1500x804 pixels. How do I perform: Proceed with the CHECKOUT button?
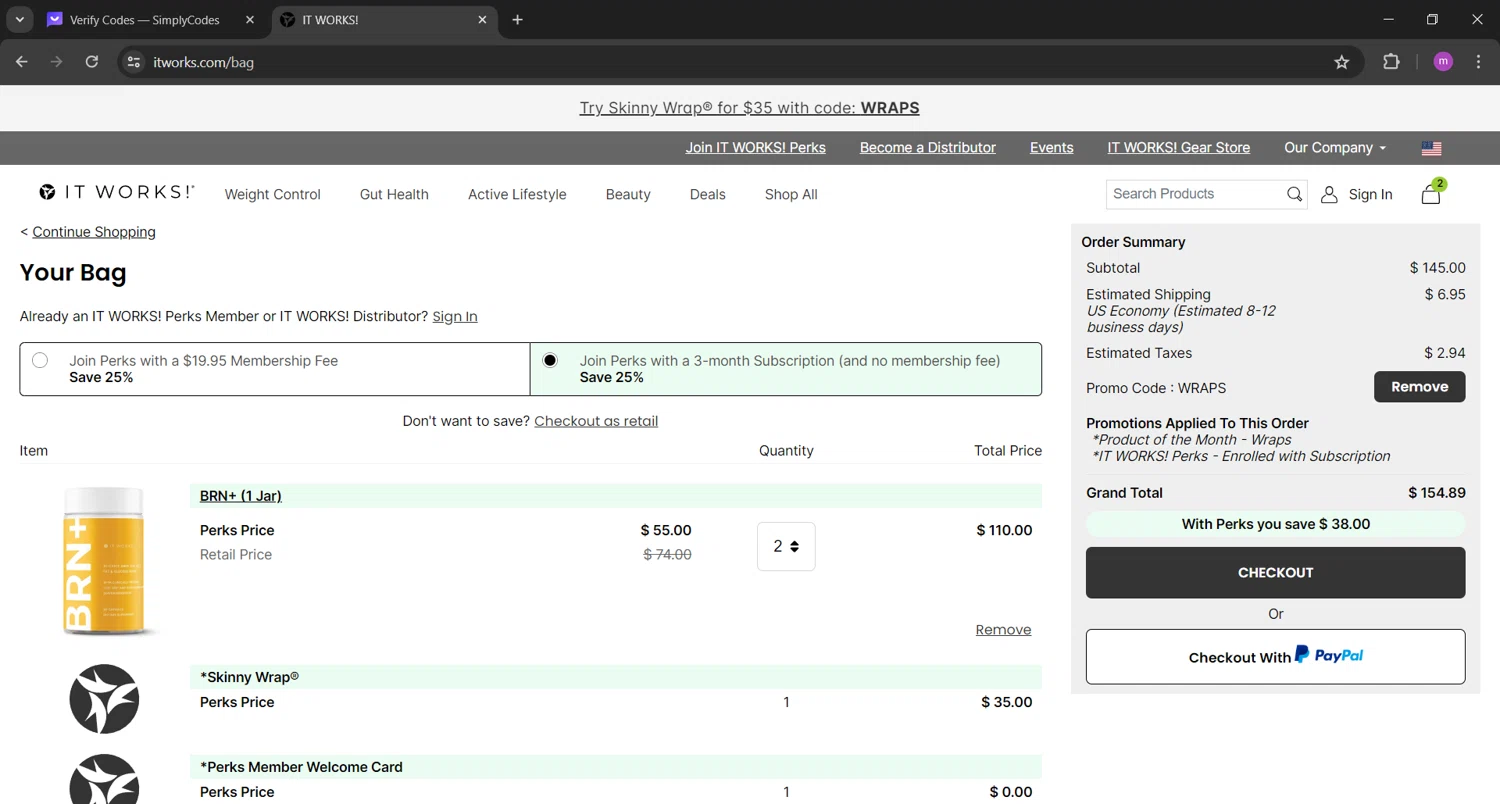[1275, 573]
